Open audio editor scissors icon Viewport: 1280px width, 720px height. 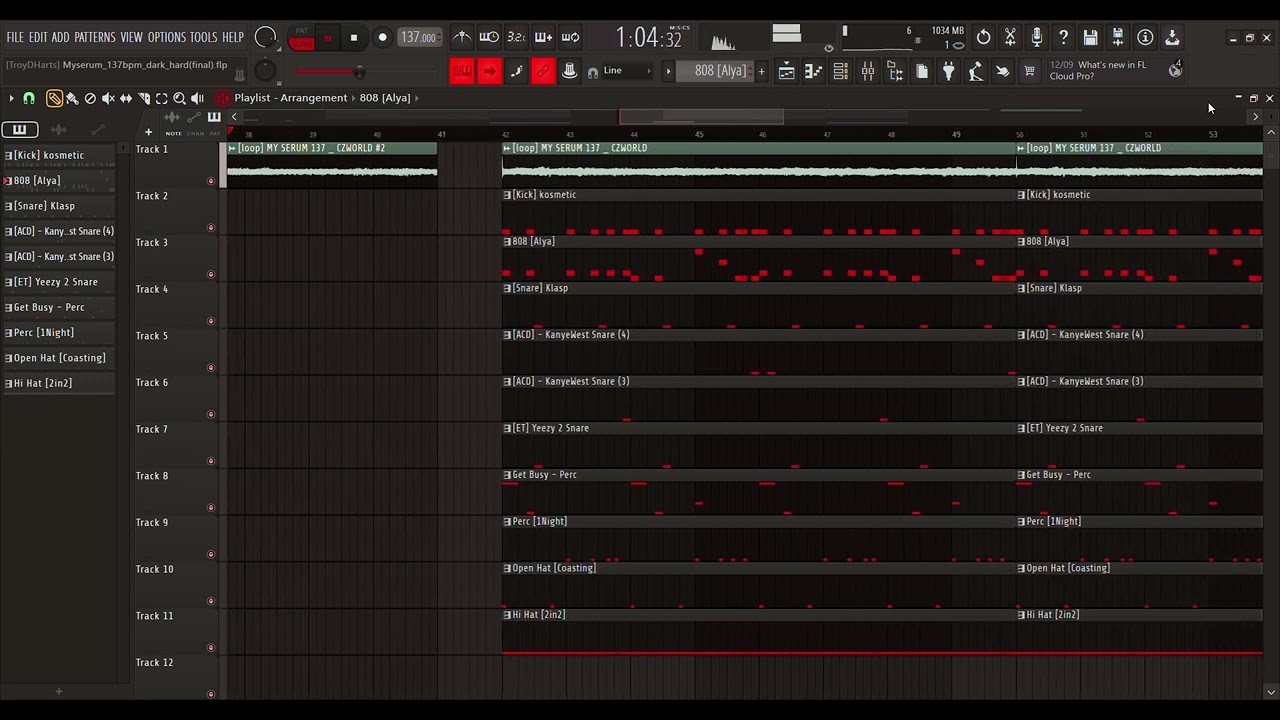[x=1011, y=37]
